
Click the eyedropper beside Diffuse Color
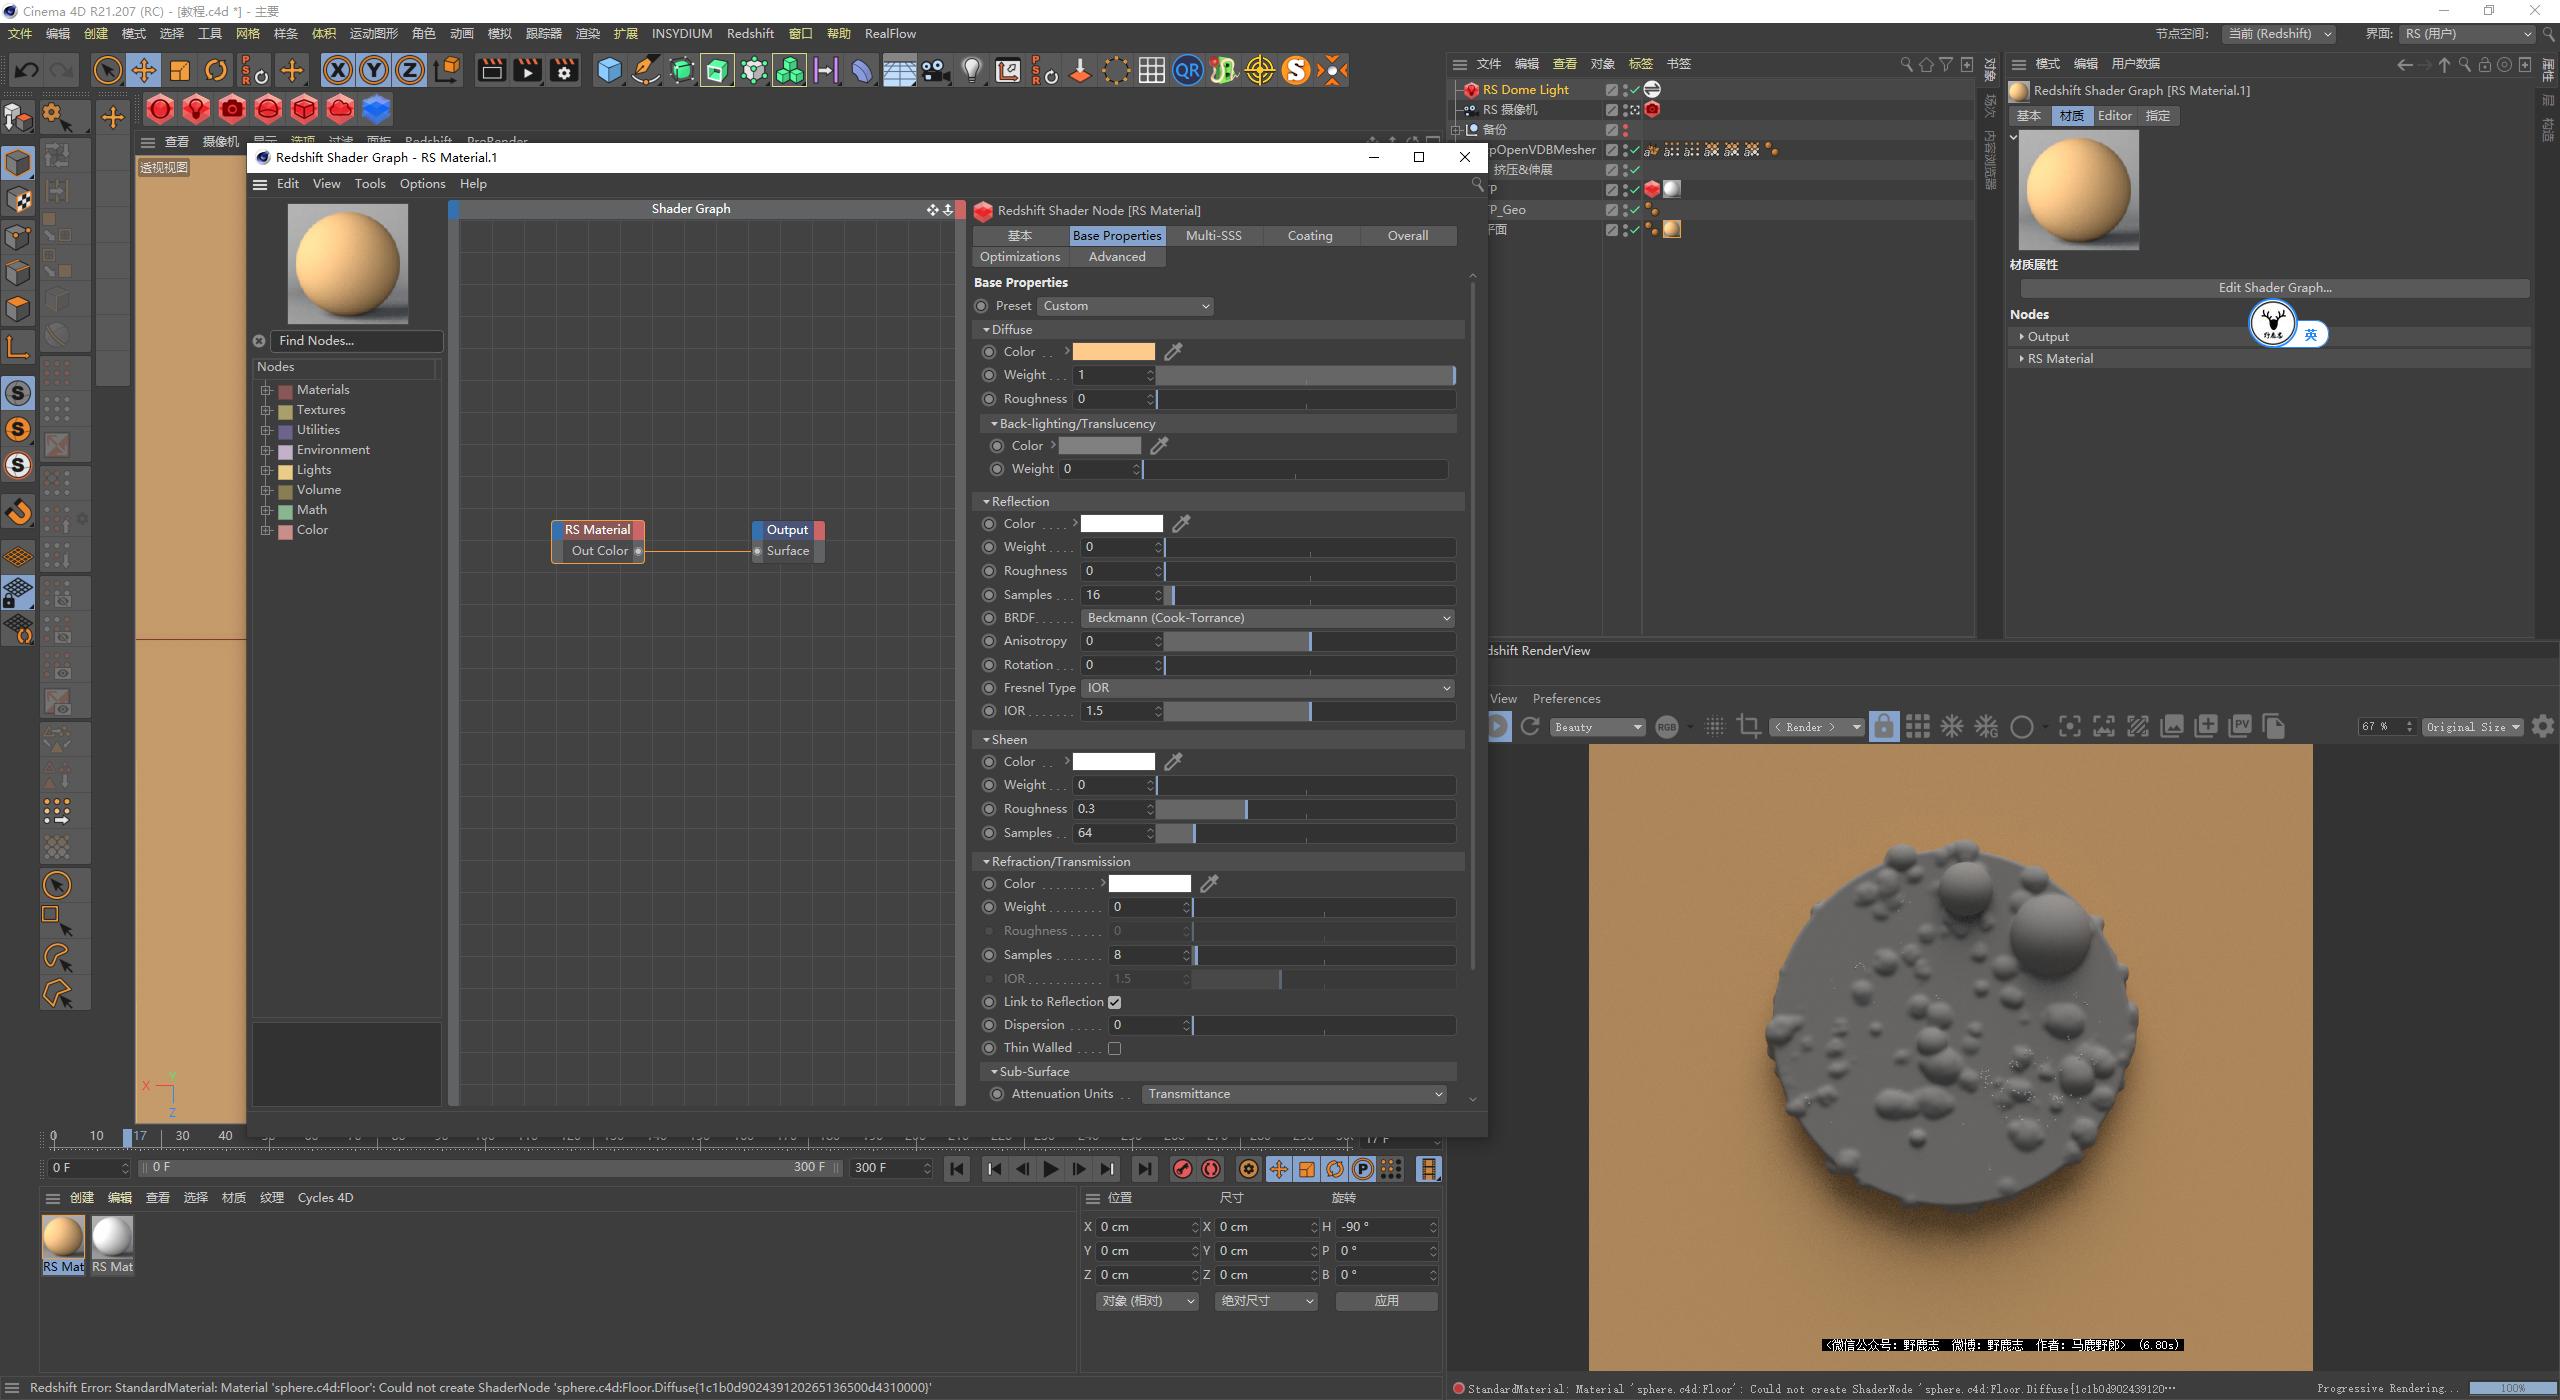click(x=1173, y=351)
